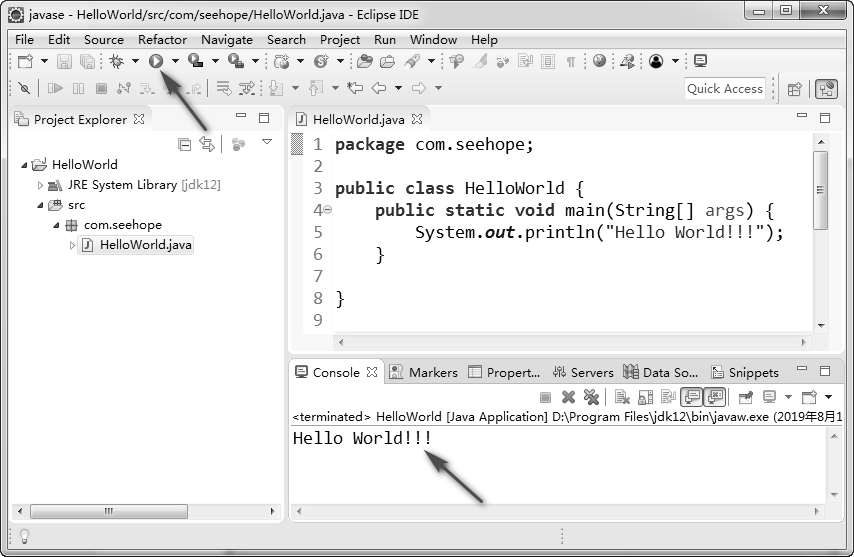Click the Open Task briefcase icon

pyautogui.click(x=387, y=62)
